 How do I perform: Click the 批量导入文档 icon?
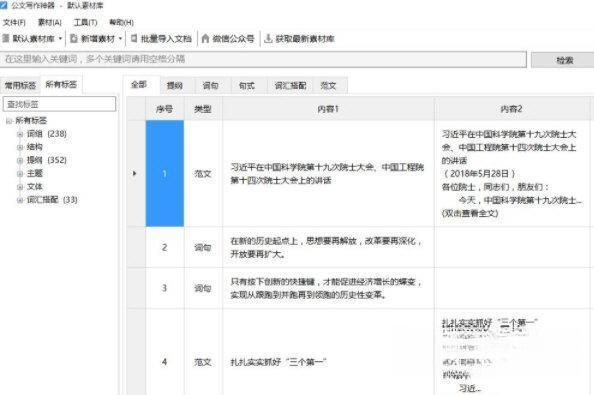click(x=134, y=38)
